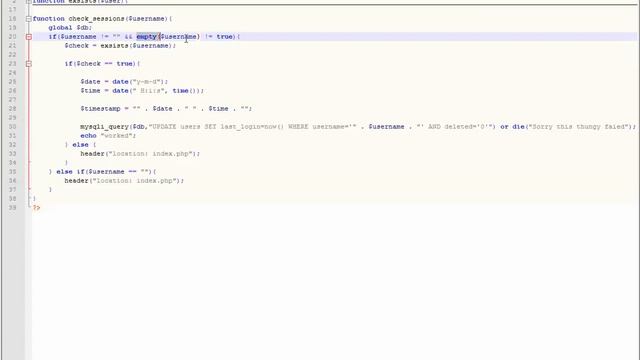Click the != true comparison on line 20
Image resolution: width=640 pixels, height=360 pixels.
(219, 37)
